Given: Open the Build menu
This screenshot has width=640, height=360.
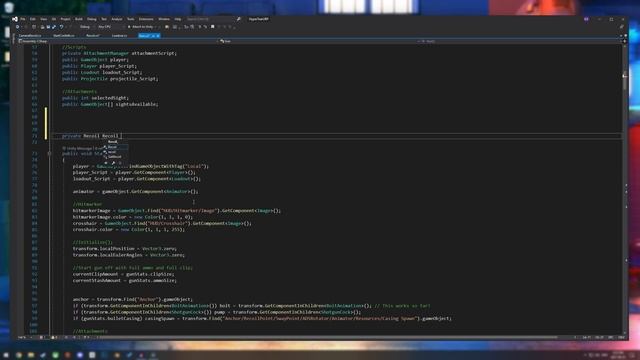Looking at the screenshot, I should tap(79, 19).
